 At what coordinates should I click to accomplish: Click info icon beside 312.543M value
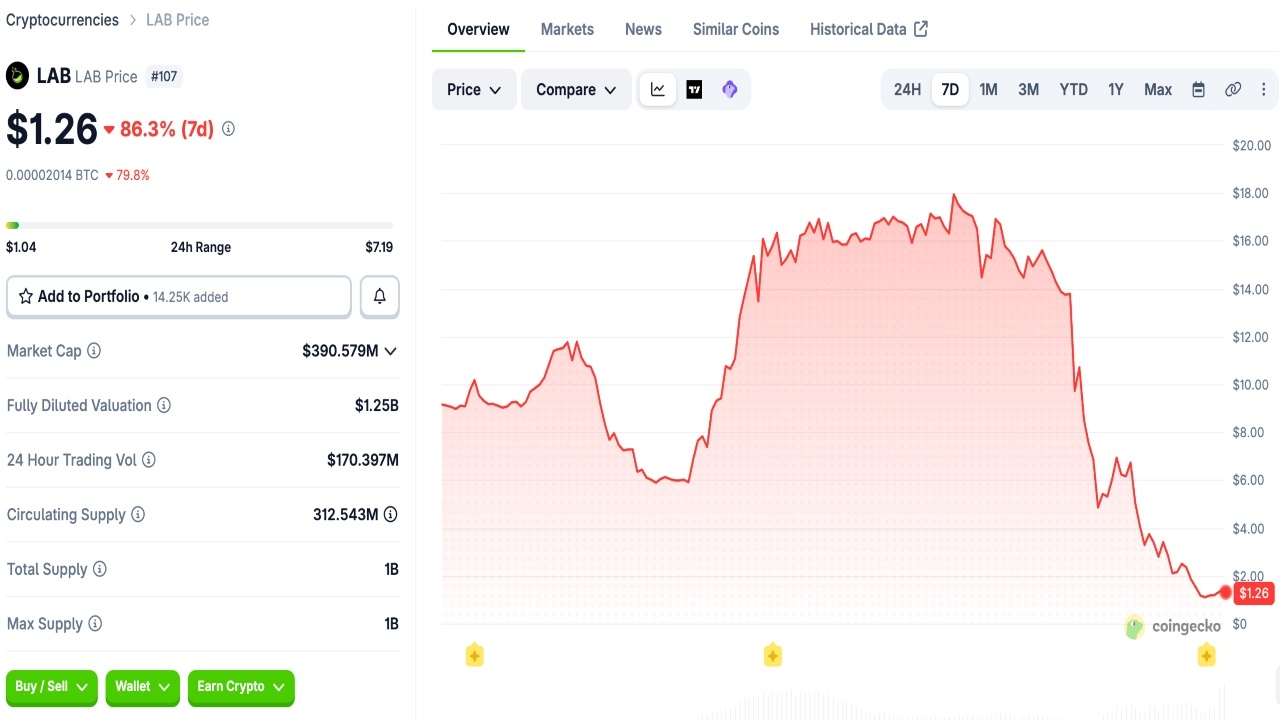pyautogui.click(x=391, y=515)
